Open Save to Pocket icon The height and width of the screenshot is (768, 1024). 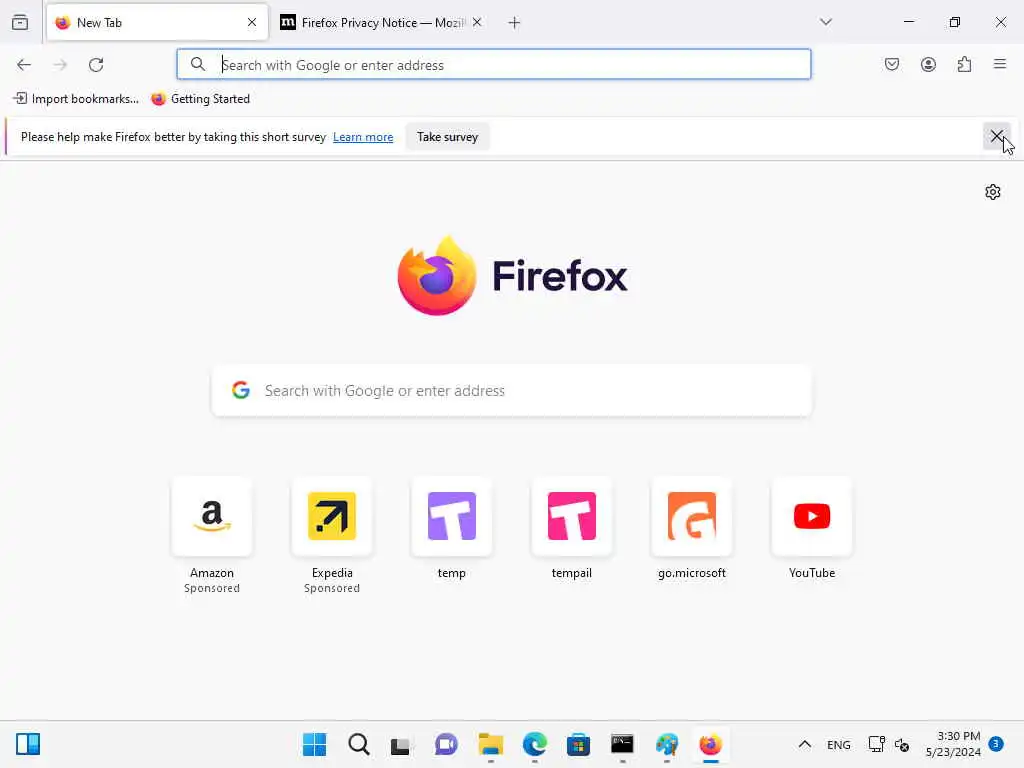[892, 64]
